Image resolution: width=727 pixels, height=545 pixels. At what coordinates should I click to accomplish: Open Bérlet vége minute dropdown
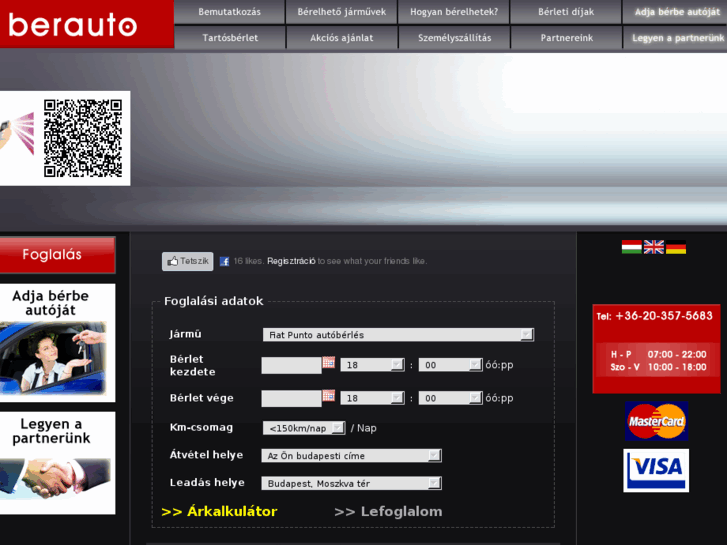[x=450, y=398]
